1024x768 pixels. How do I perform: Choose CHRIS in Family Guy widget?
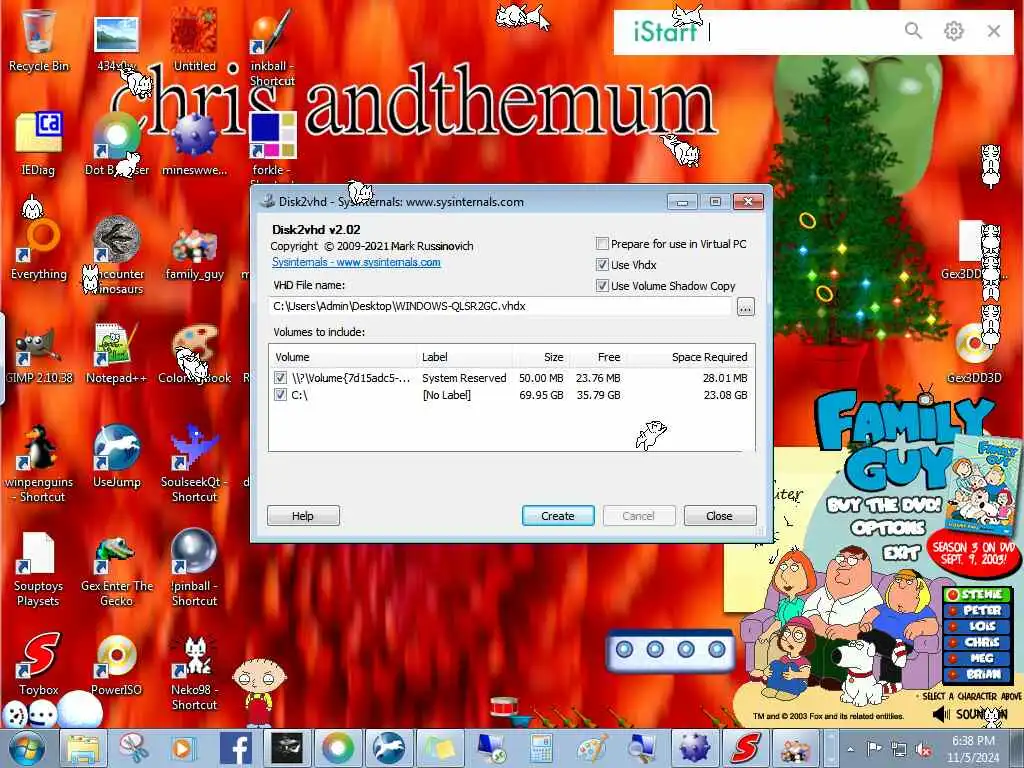tap(977, 642)
